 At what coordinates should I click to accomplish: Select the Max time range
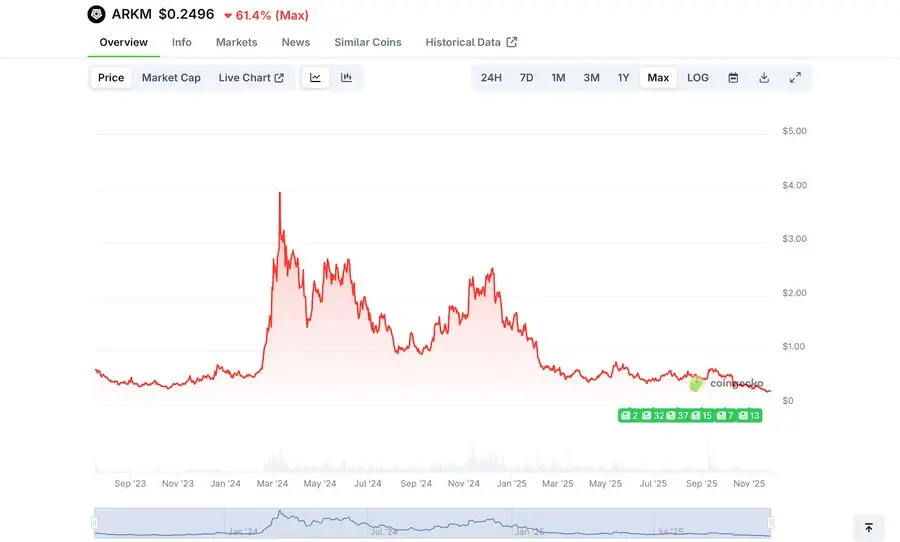point(658,78)
